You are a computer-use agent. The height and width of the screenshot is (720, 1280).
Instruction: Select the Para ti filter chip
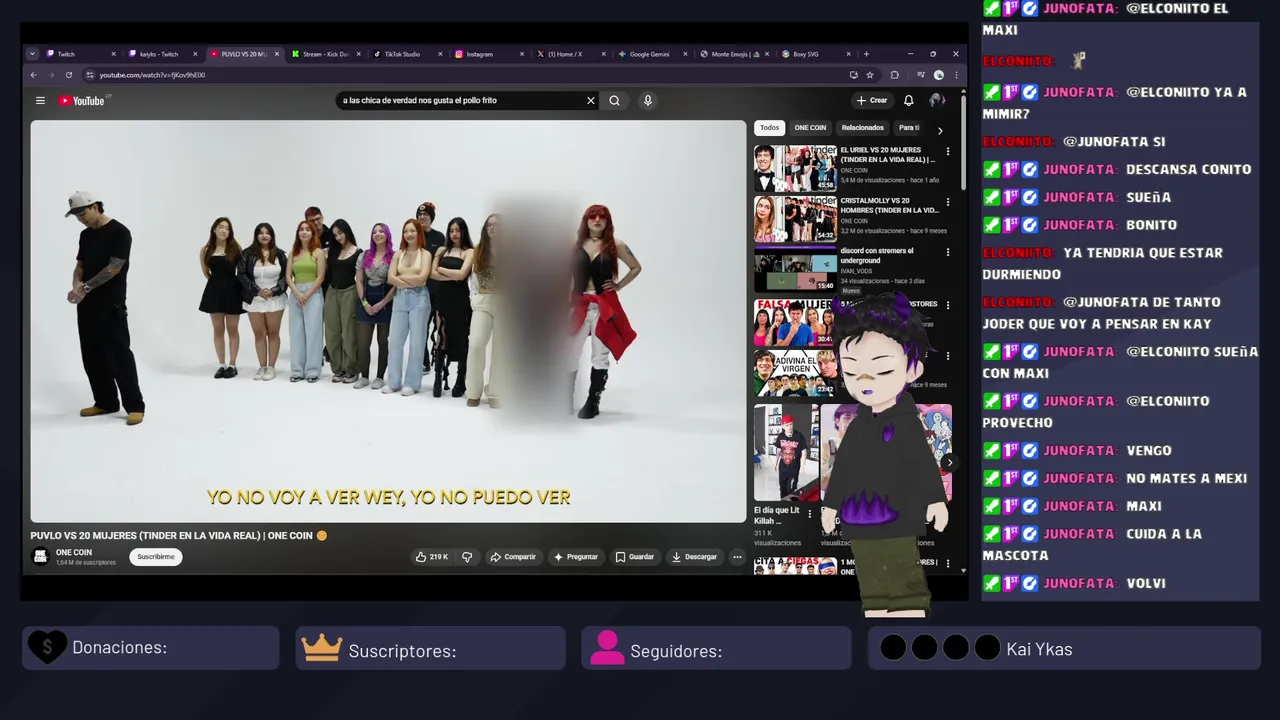click(x=908, y=128)
